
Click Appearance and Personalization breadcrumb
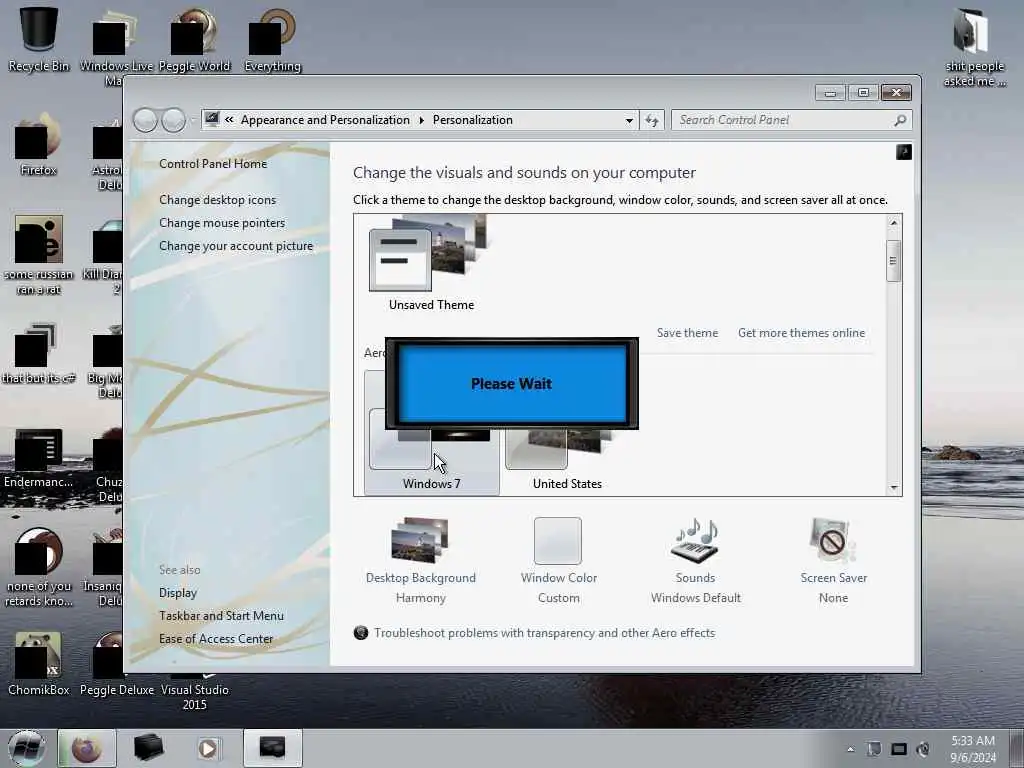tap(325, 120)
